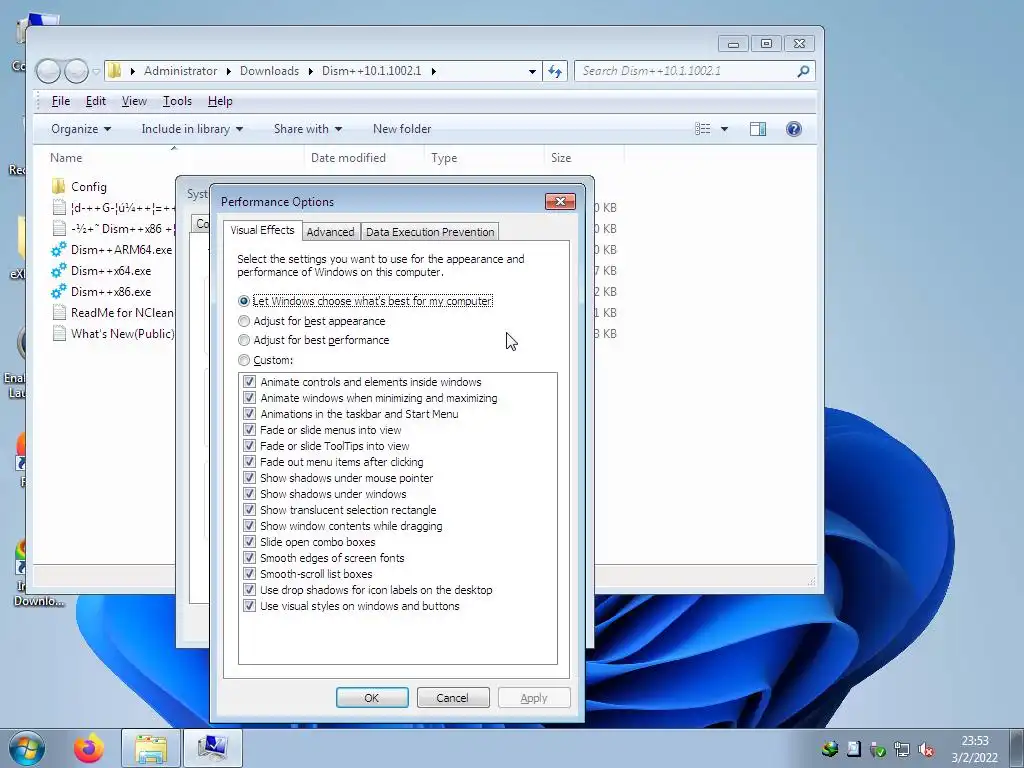Open the address bar history dropdown arrow

pyautogui.click(x=532, y=71)
